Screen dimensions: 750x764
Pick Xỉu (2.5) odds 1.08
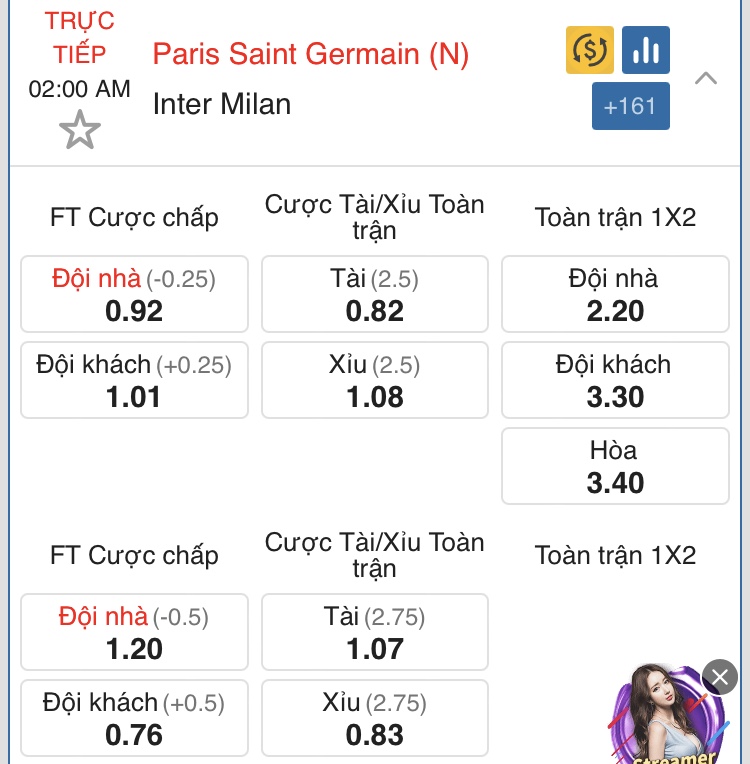[375, 380]
